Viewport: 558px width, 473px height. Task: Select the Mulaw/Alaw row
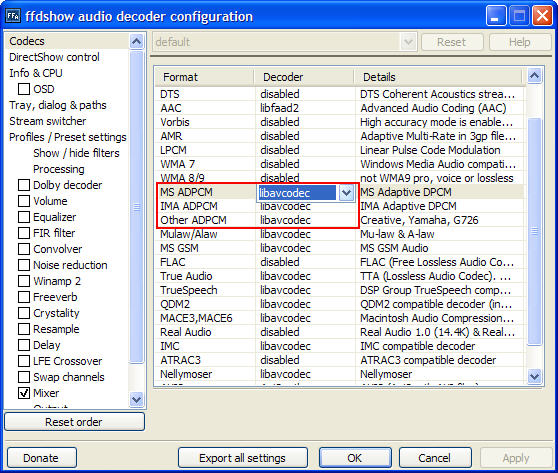point(339,234)
